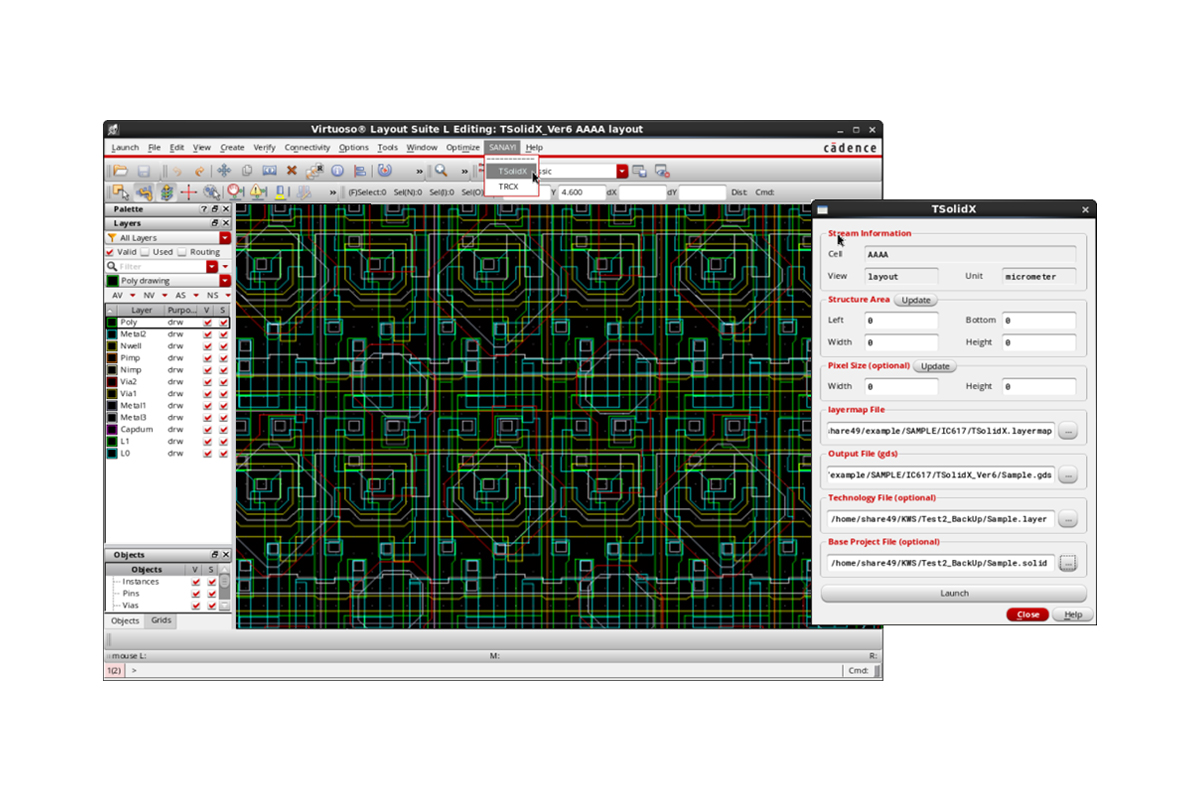
Task: Click the Y coordinate field showing 4.600
Action: [581, 192]
